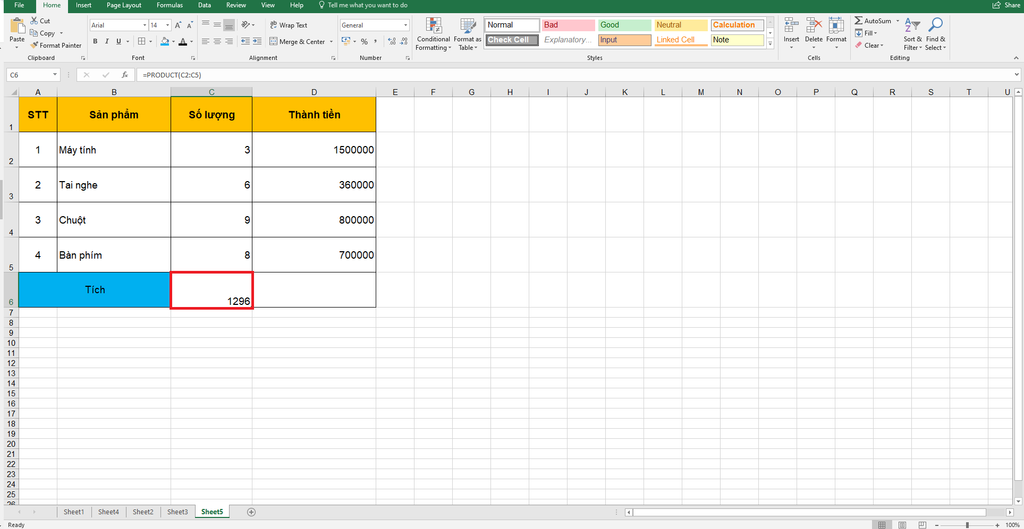
Task: Increase font size with the larger A
Action: [x=178, y=25]
